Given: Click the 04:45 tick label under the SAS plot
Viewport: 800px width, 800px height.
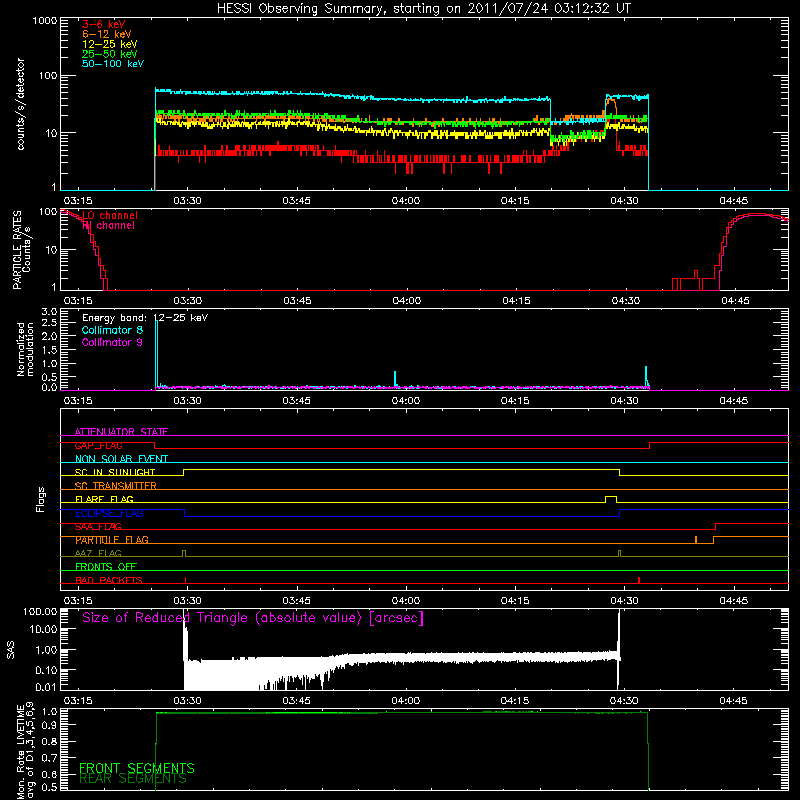Looking at the screenshot, I should [x=734, y=701].
